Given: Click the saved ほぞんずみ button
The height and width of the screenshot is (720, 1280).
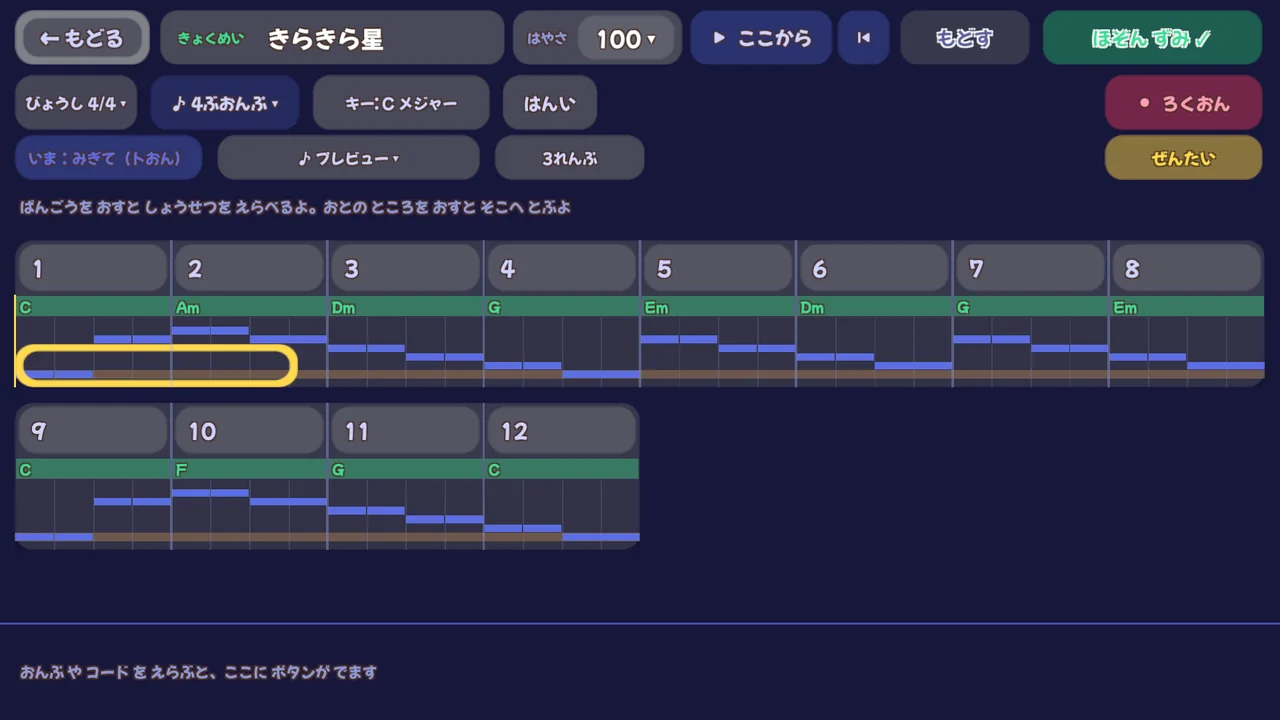Looking at the screenshot, I should [1152, 38].
